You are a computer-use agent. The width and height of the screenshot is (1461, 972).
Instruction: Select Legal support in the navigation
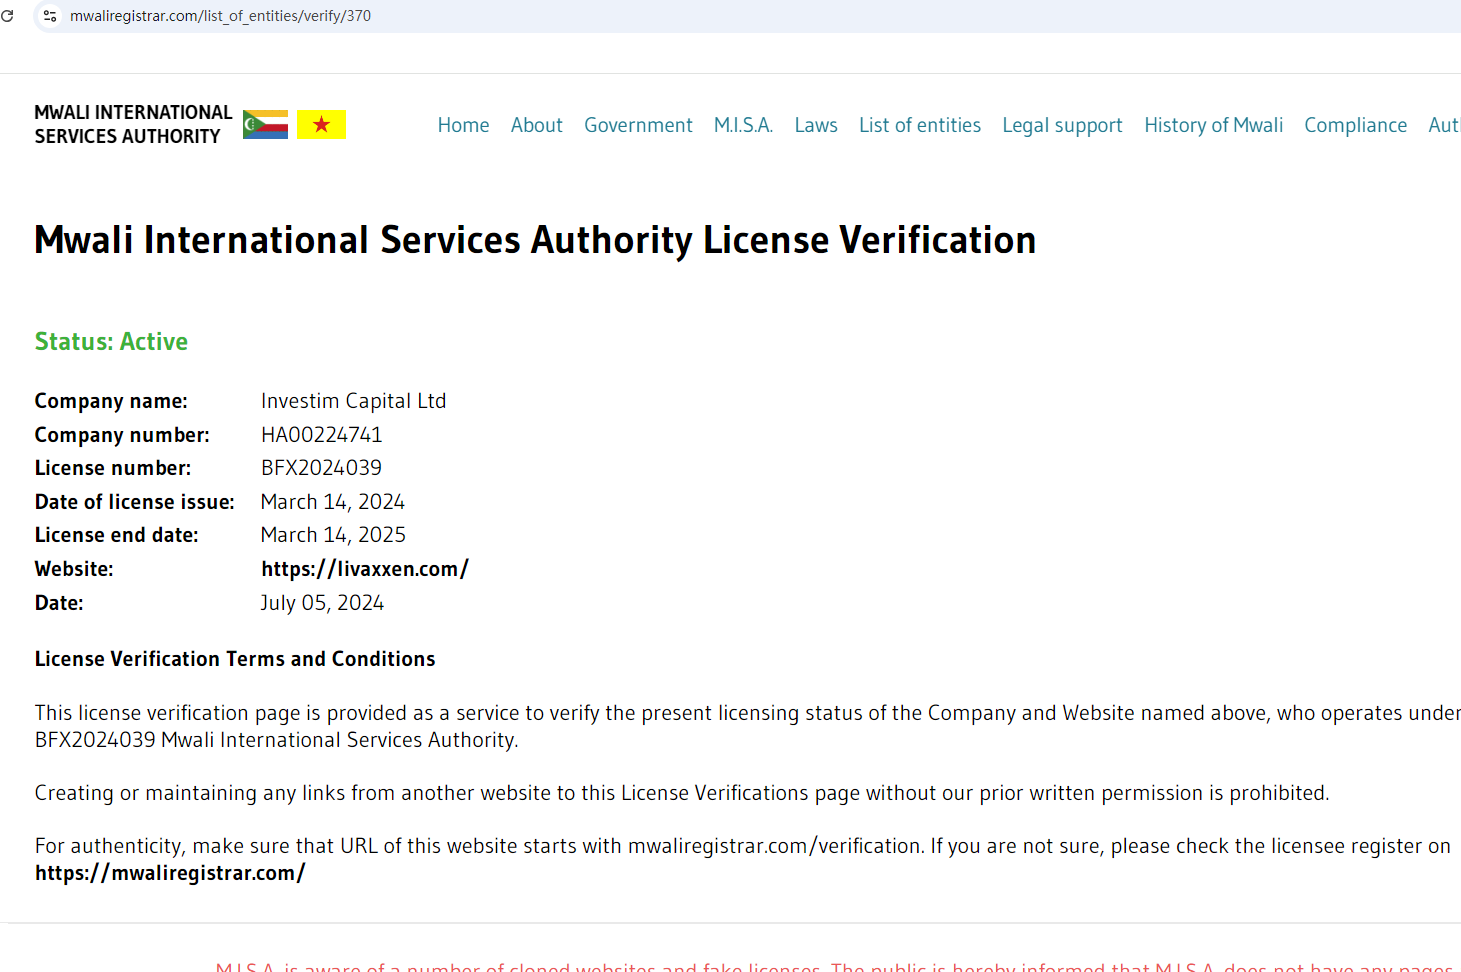point(1062,125)
